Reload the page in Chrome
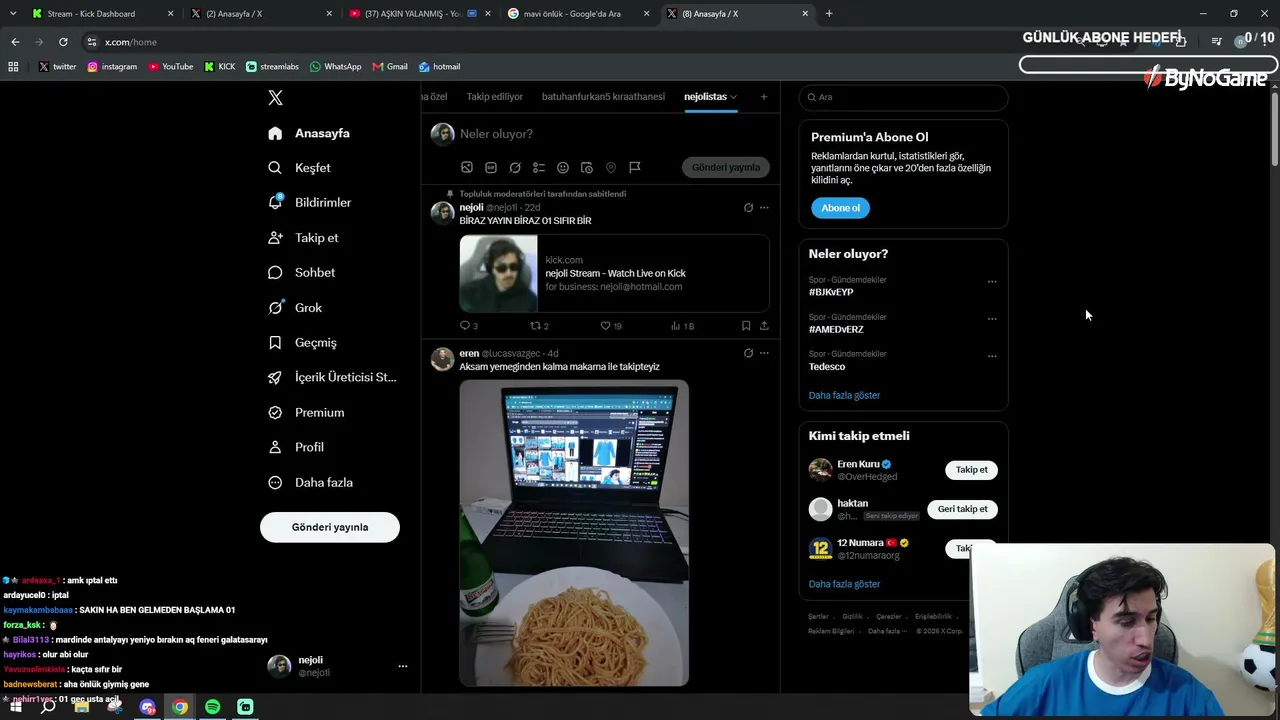 [63, 42]
